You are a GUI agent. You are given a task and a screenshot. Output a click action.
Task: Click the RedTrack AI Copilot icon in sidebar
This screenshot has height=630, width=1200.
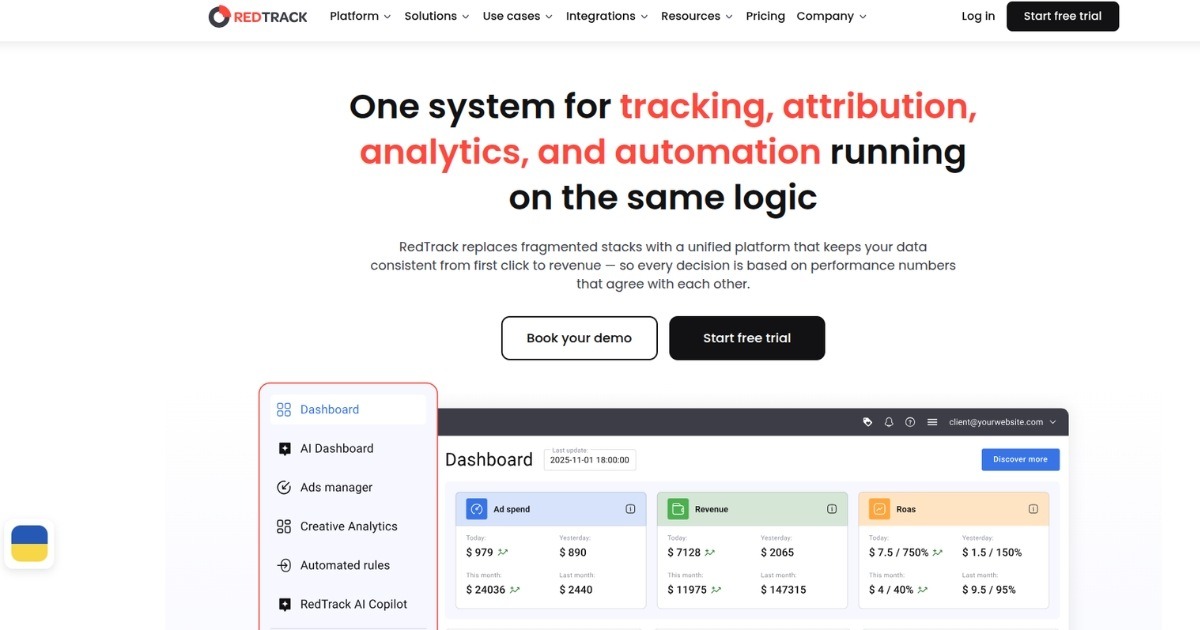tap(284, 604)
